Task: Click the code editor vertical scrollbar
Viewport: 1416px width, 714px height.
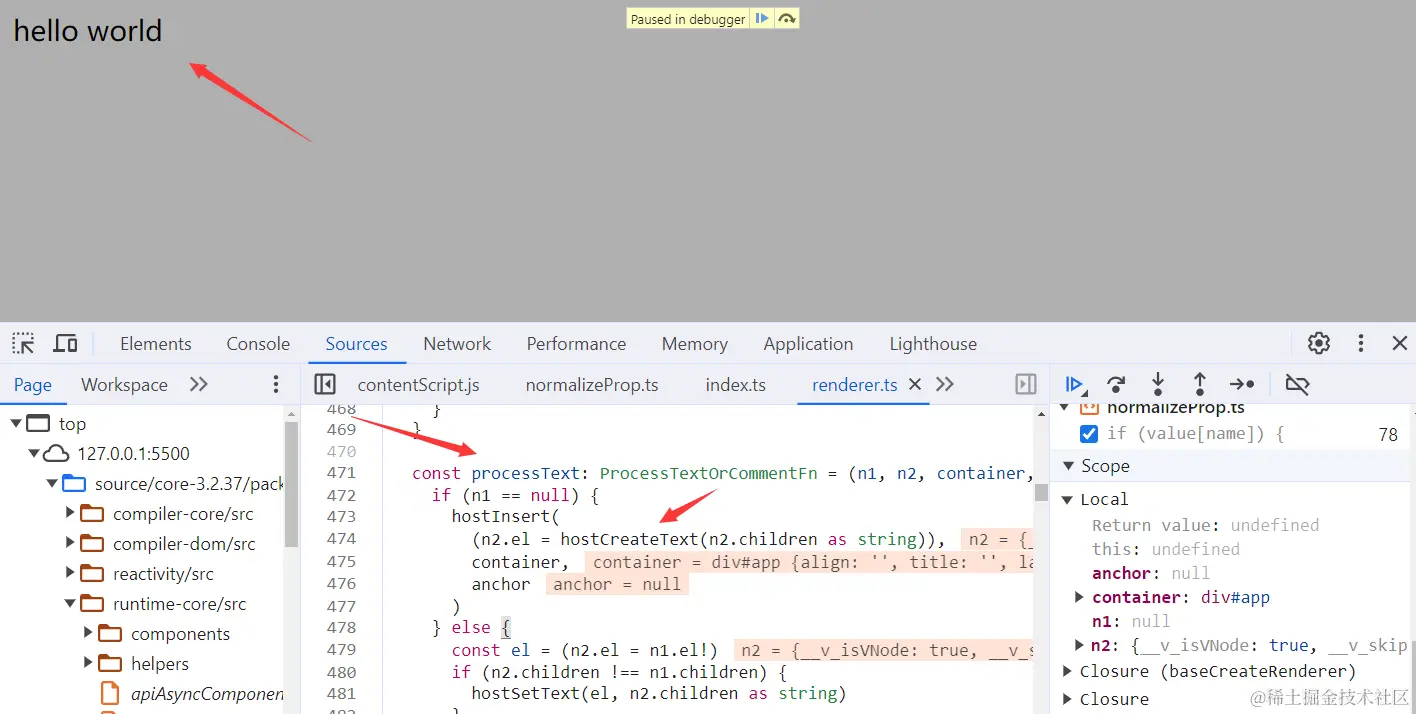Action: tap(1041, 492)
